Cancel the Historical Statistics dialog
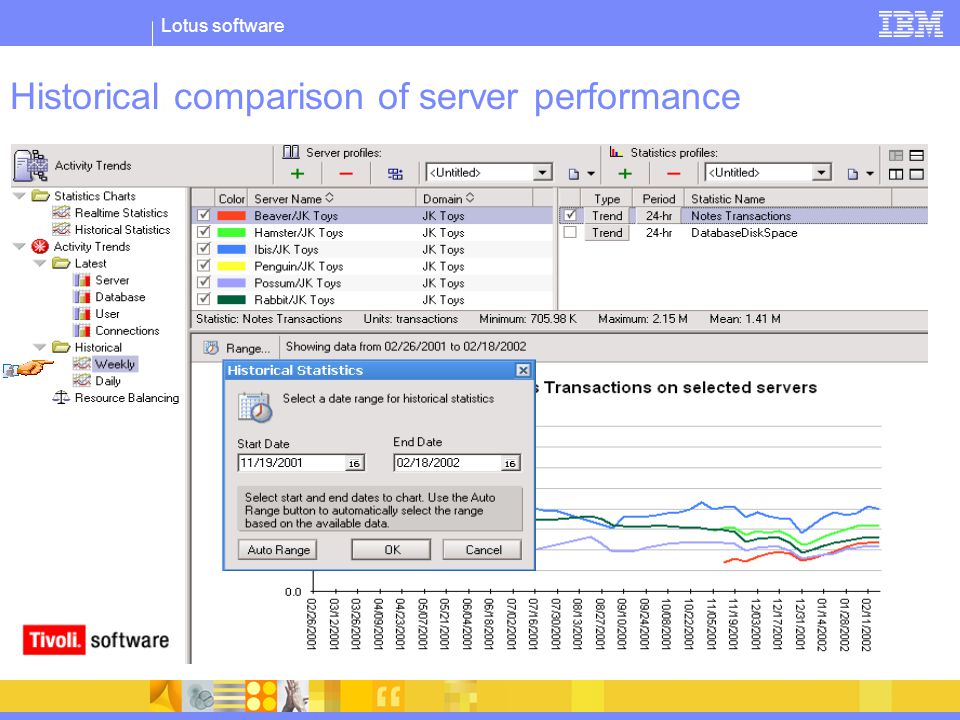 (x=483, y=550)
